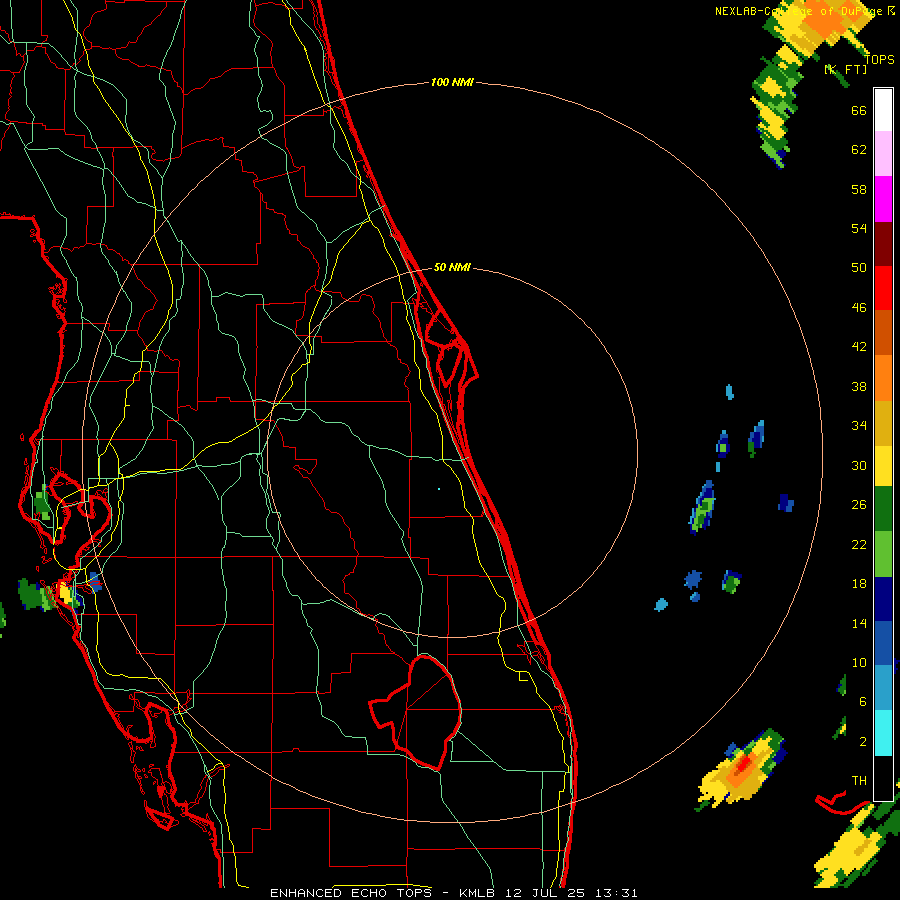Viewport: 900px width, 900px height.
Task: Click the legend value "30"
Action: [x=859, y=465]
